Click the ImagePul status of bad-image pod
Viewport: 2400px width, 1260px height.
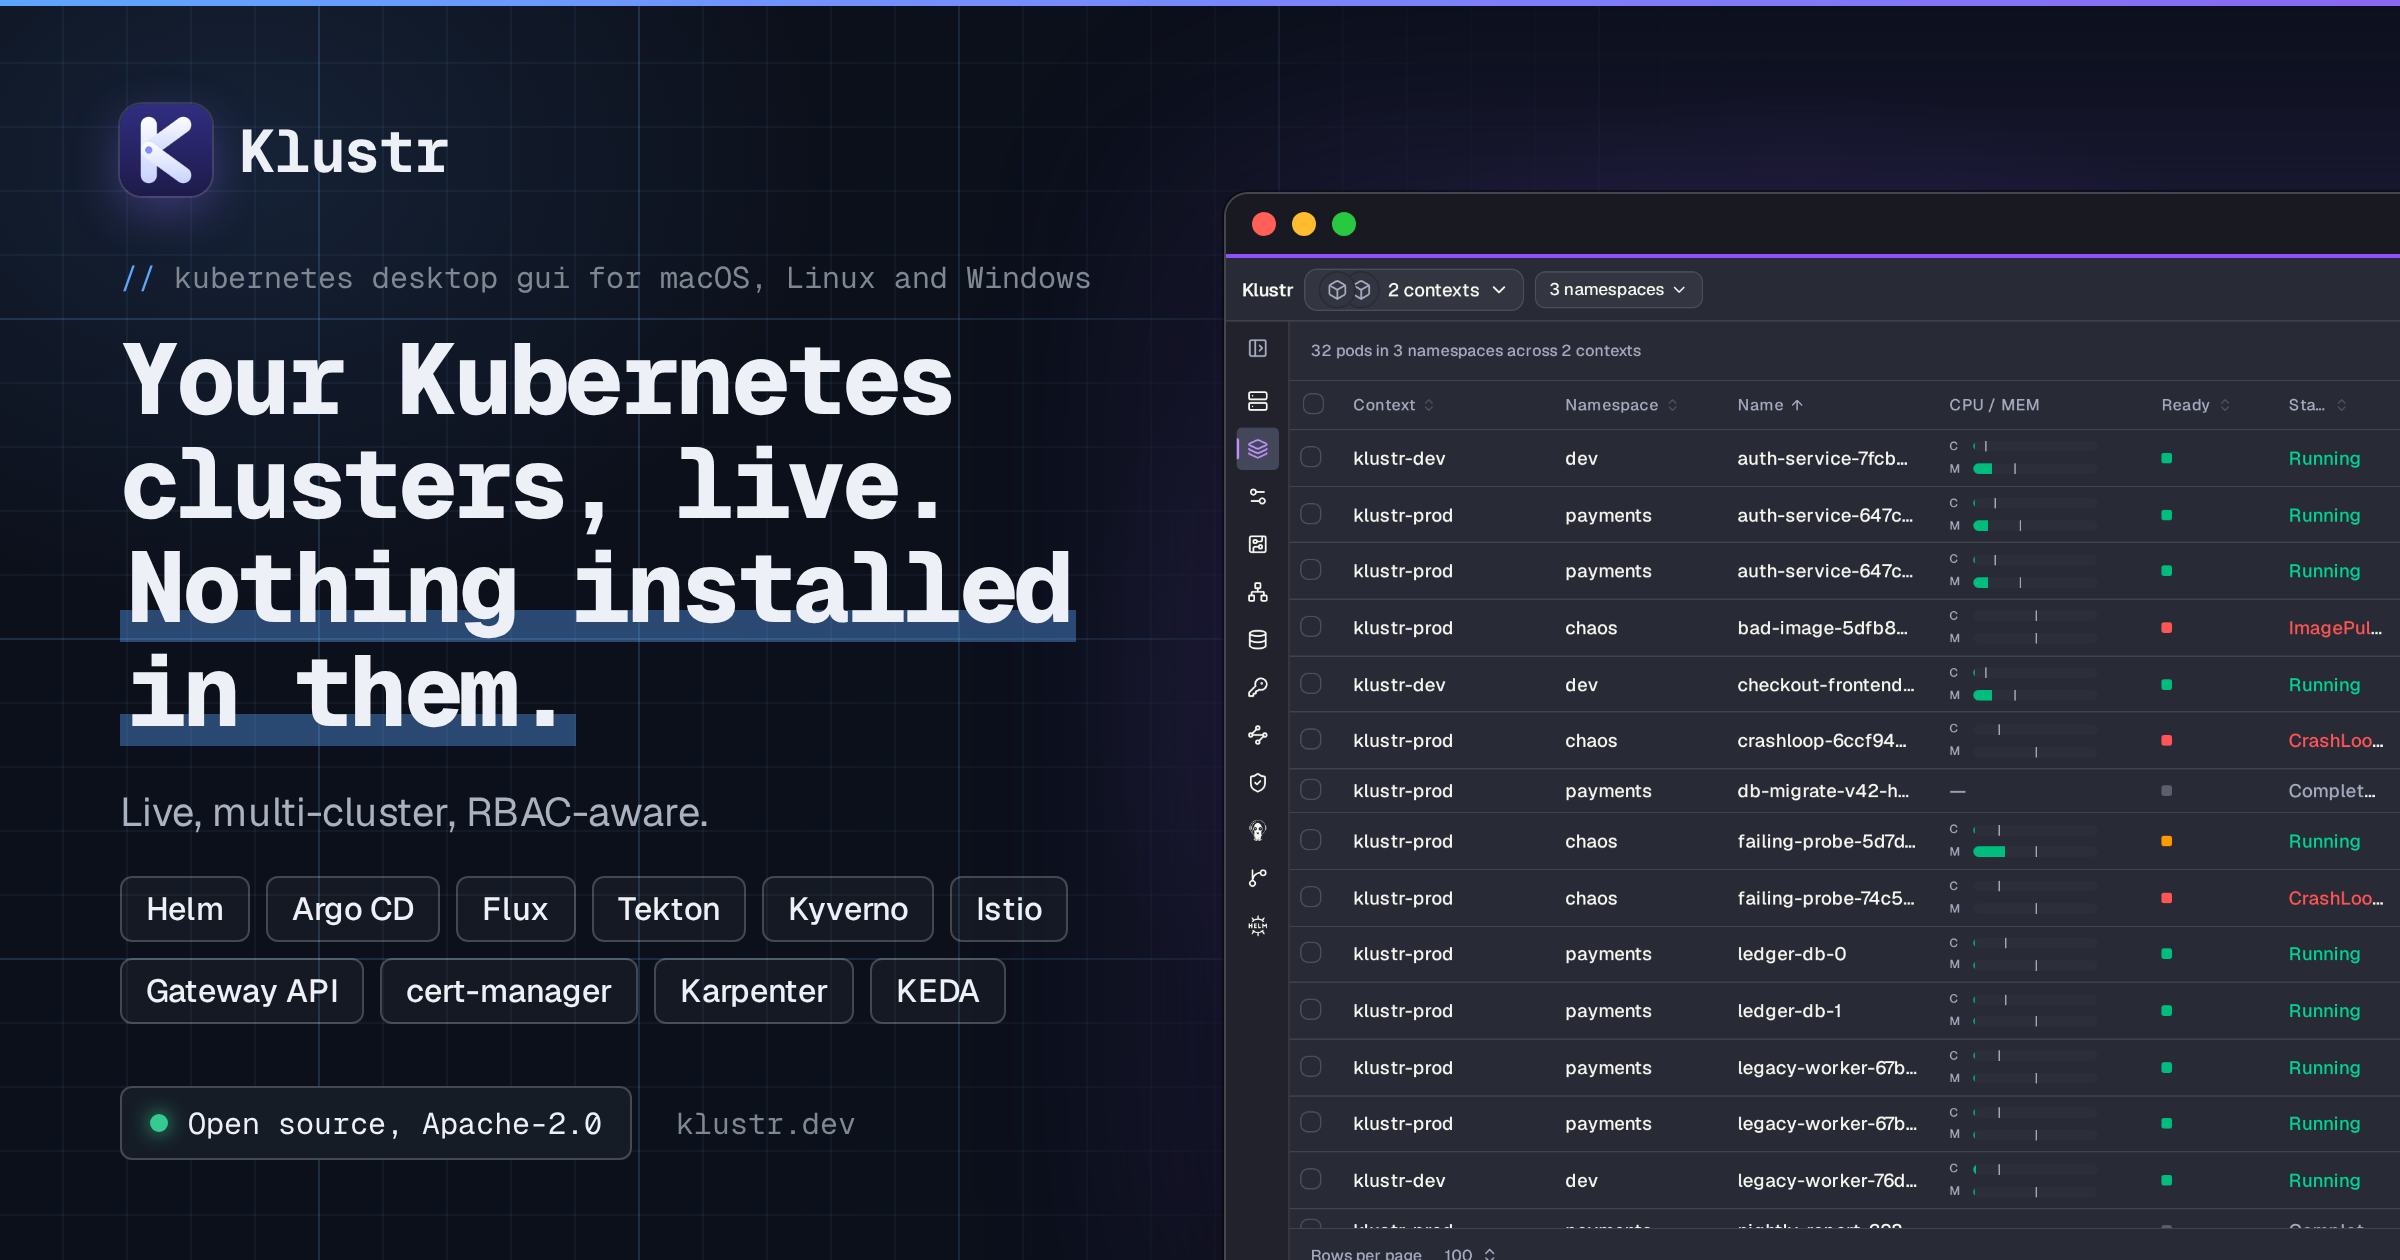2335,628
